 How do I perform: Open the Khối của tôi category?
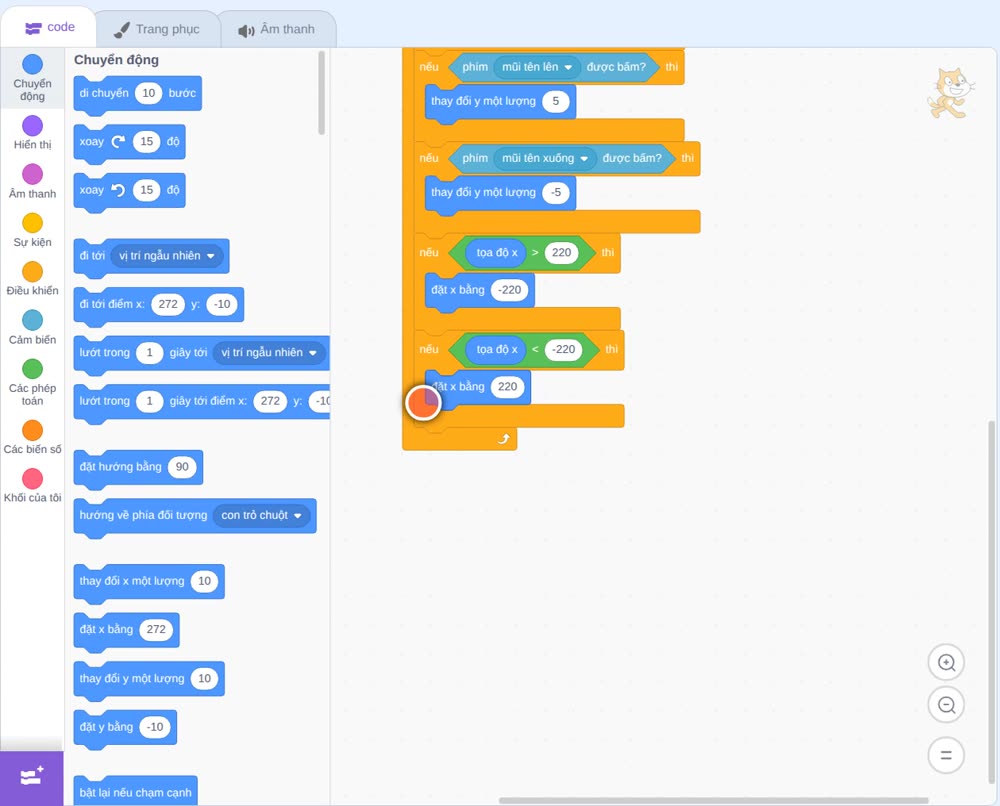33,486
